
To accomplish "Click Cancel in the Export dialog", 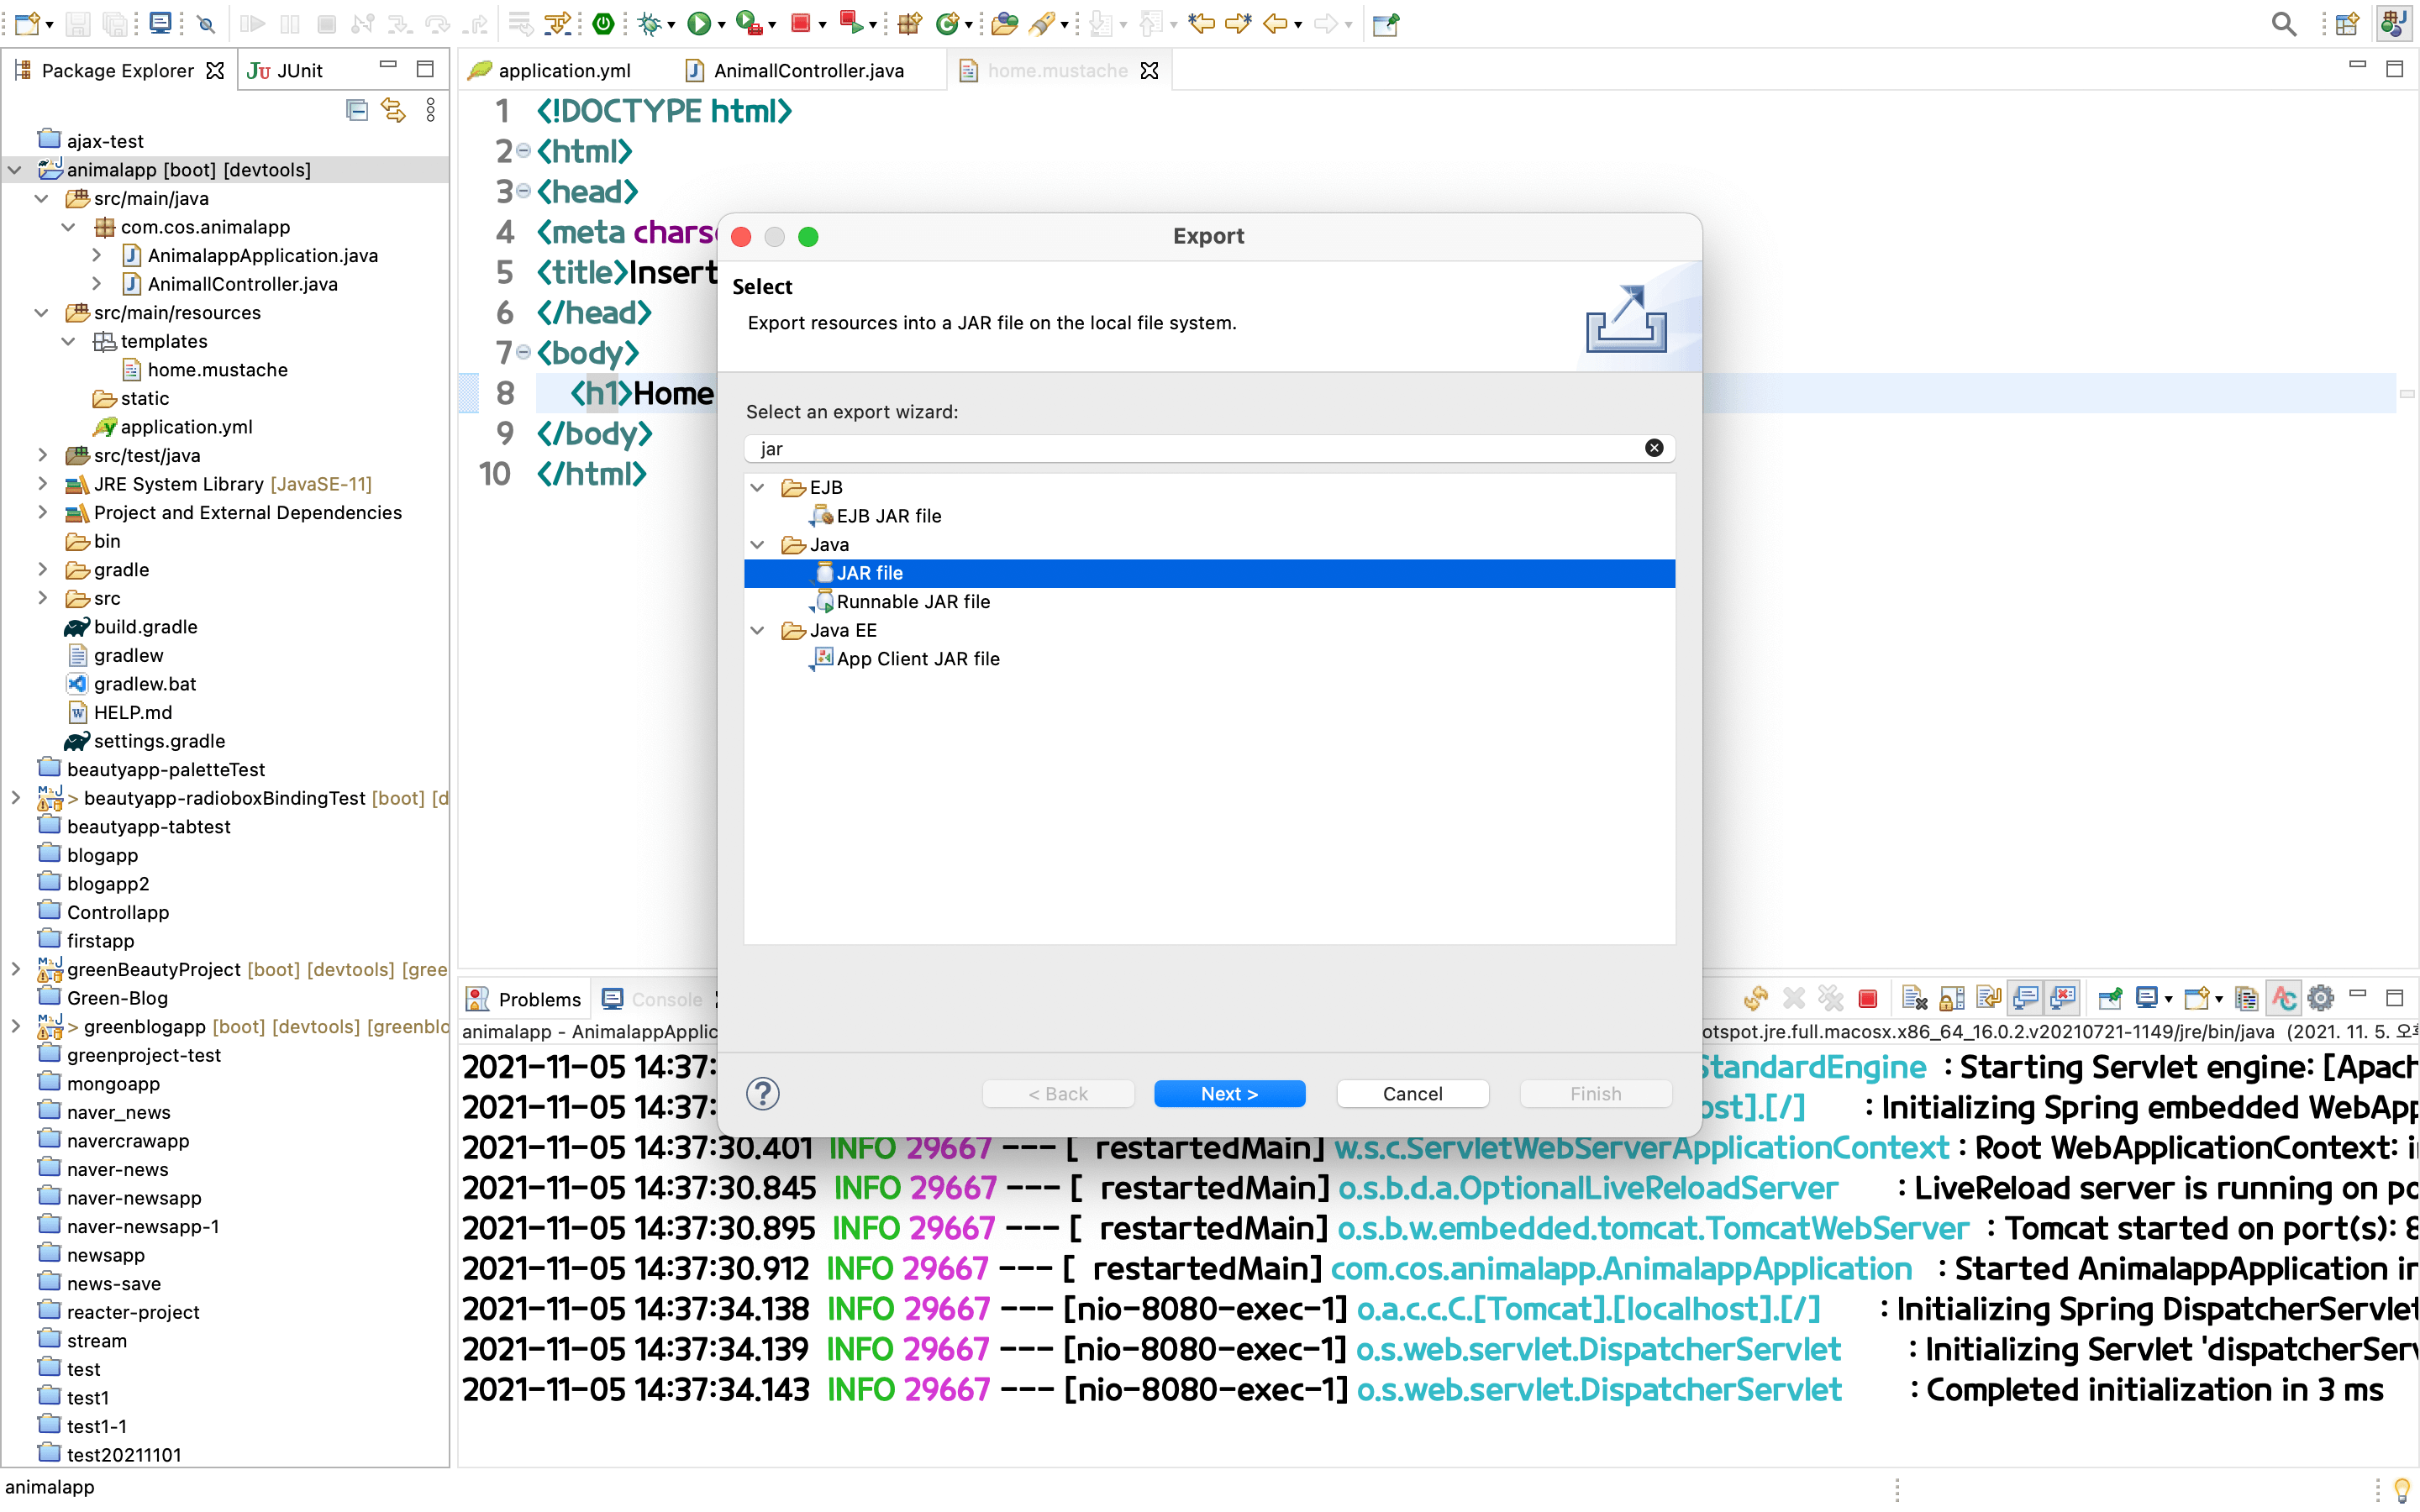I will coord(1412,1093).
